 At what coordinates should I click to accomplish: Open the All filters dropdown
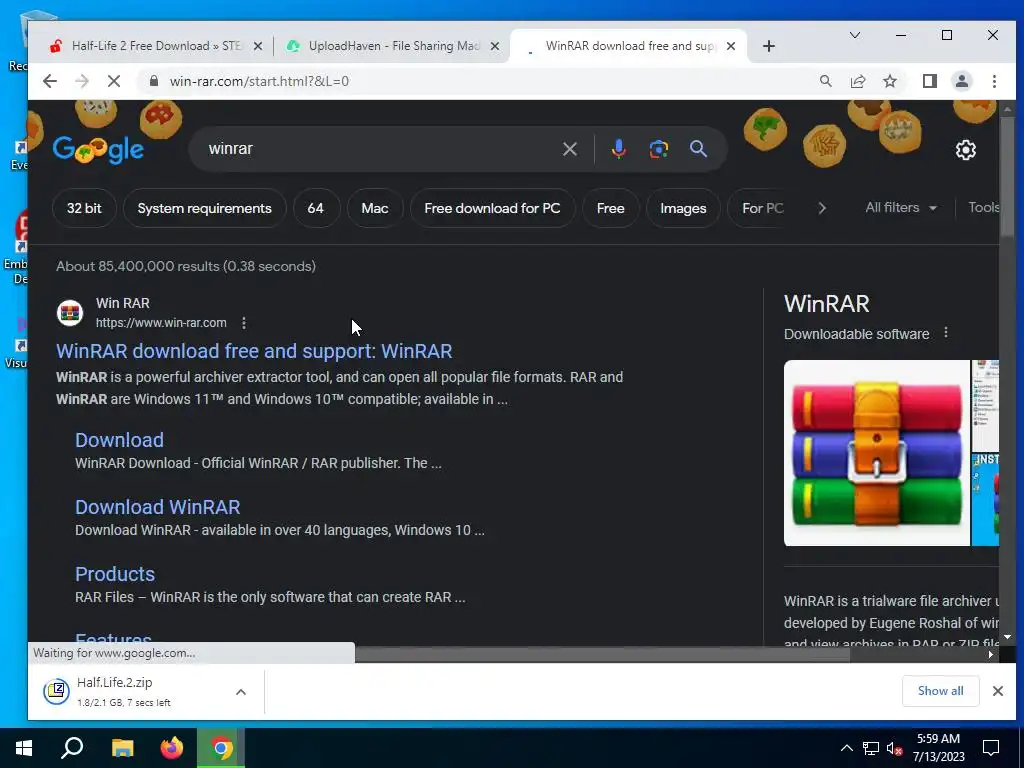[901, 208]
